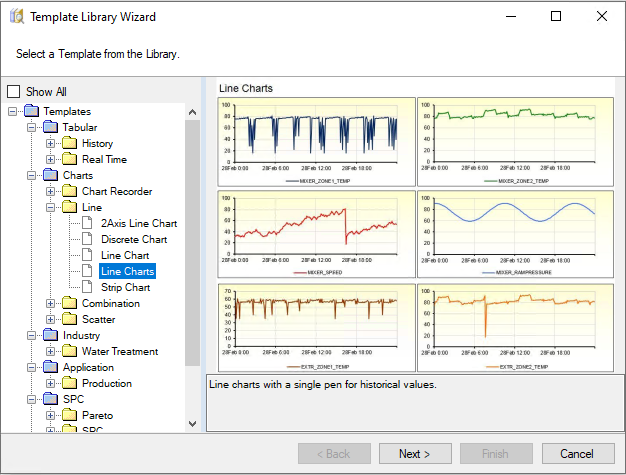Collapse the Charts folder node
Viewport: 626px width, 475px height.
[32, 176]
